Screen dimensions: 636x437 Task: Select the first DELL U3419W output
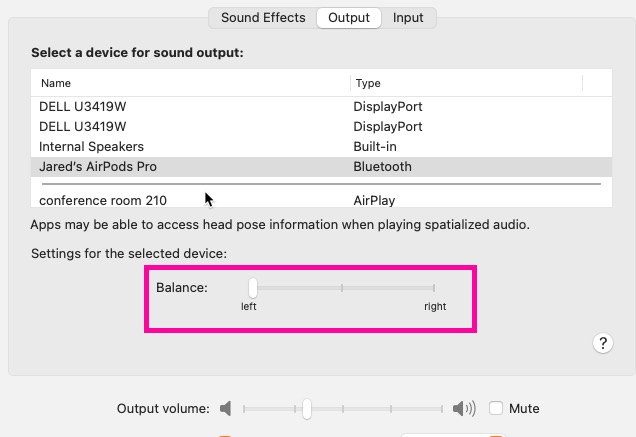point(321,107)
